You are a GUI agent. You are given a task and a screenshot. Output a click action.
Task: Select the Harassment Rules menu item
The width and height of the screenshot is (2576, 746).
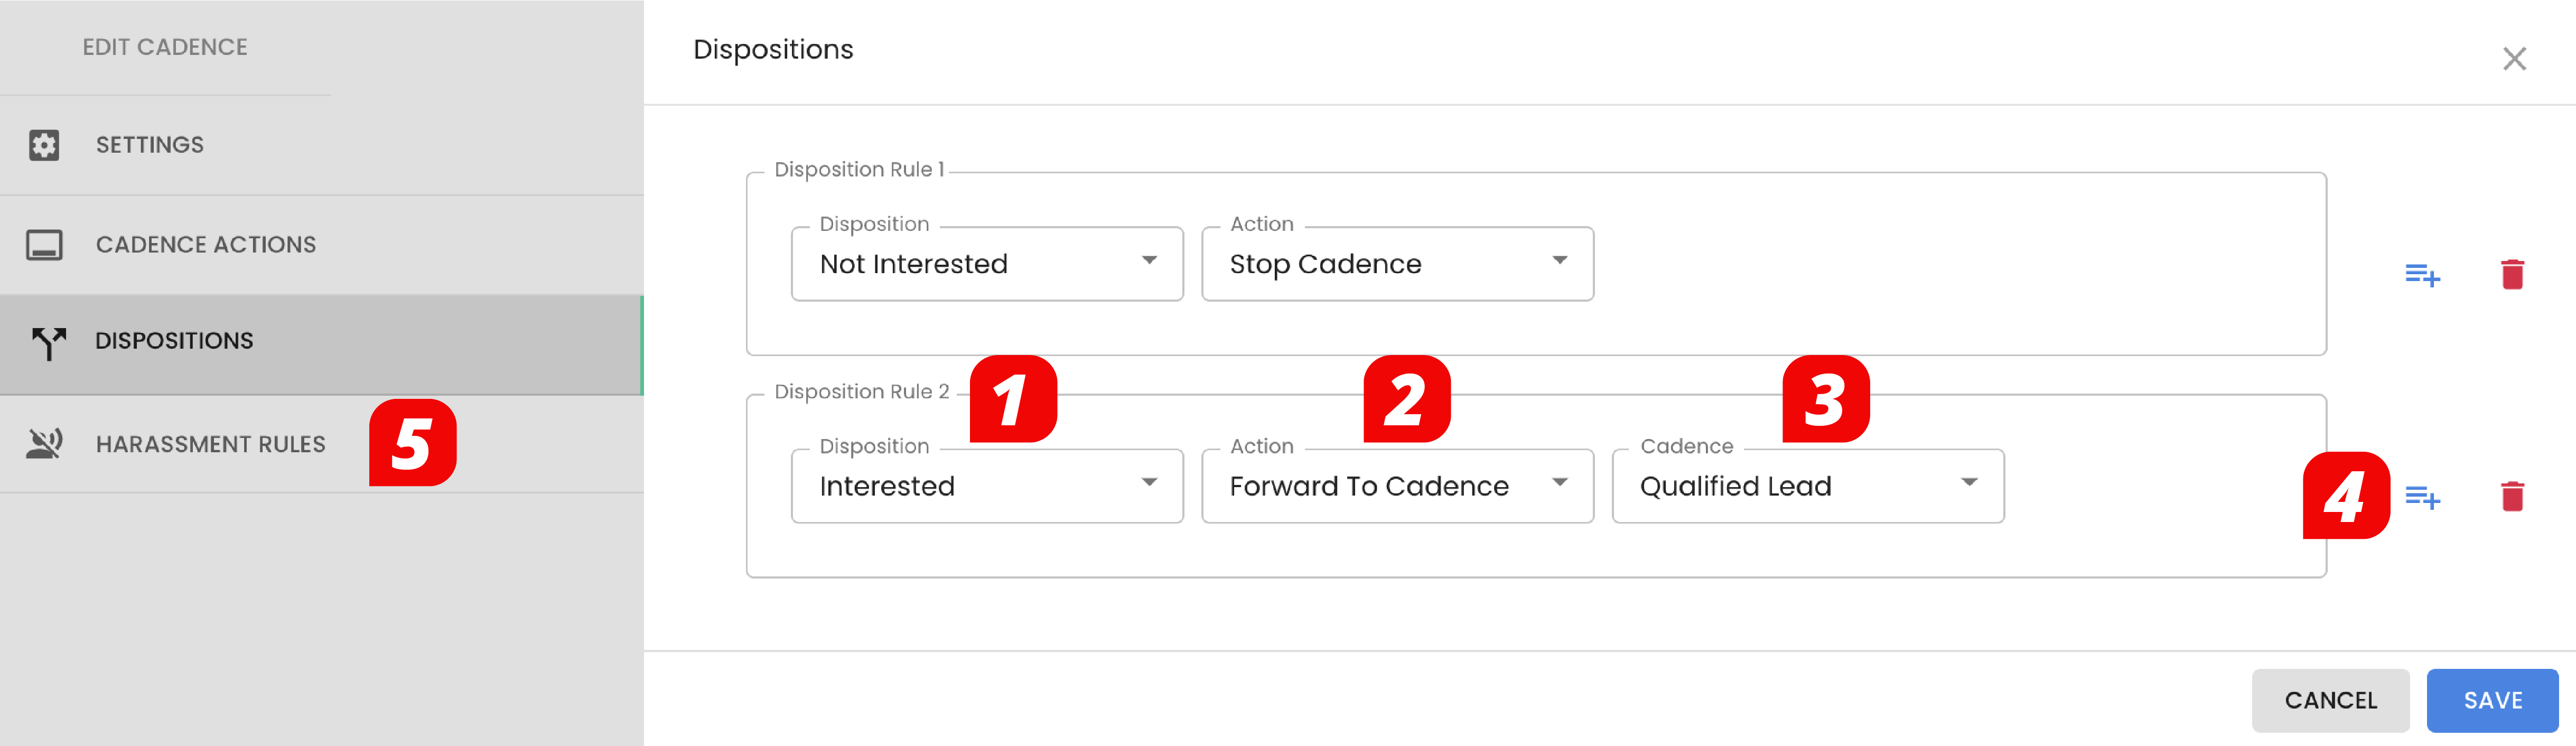pos(322,444)
